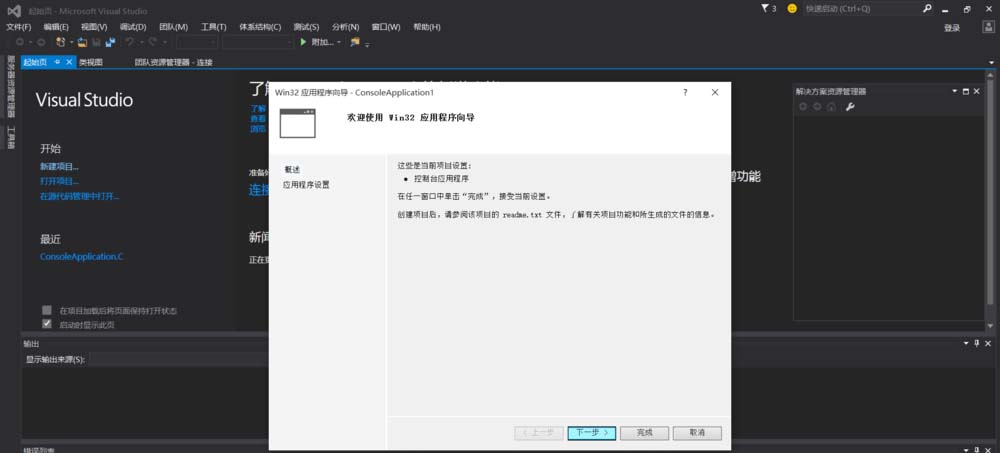Click 取消 button in the wizard
The height and width of the screenshot is (453, 1000).
click(697, 433)
